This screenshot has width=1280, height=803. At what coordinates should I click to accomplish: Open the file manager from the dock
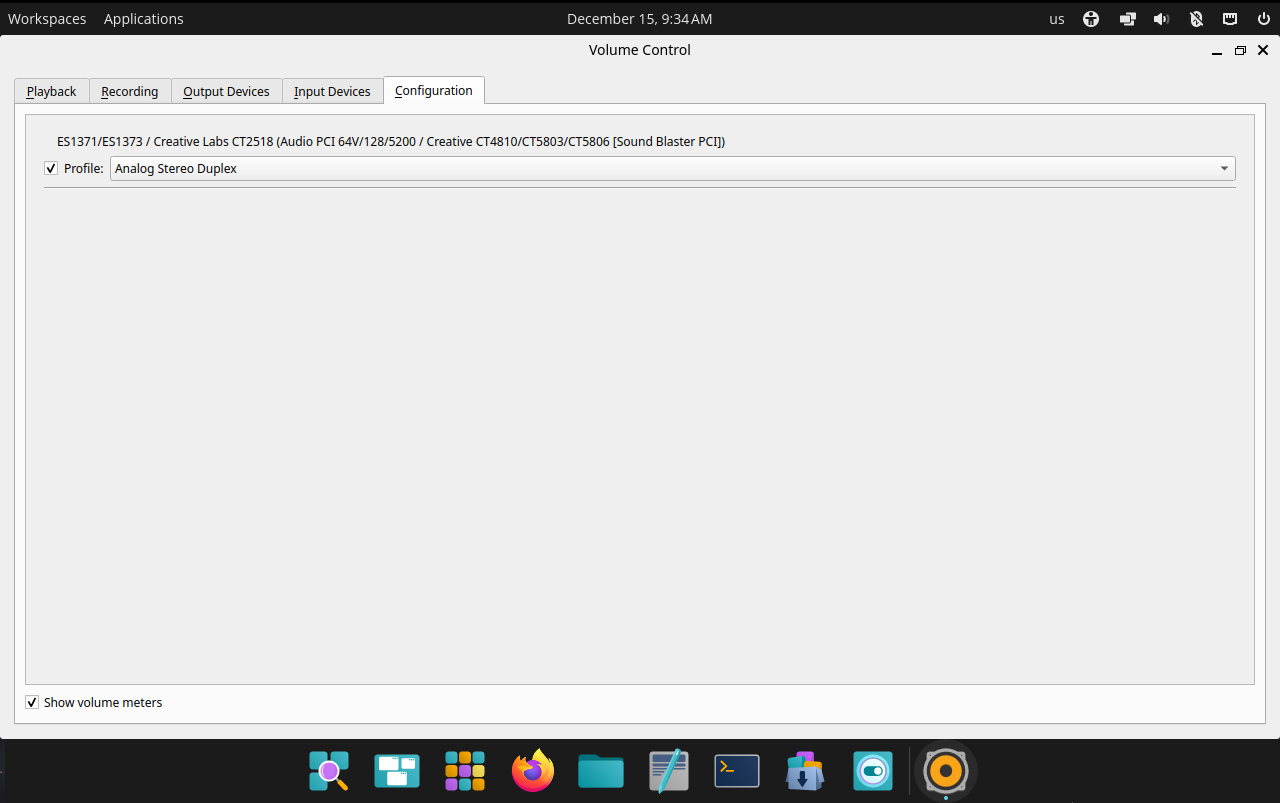[601, 770]
